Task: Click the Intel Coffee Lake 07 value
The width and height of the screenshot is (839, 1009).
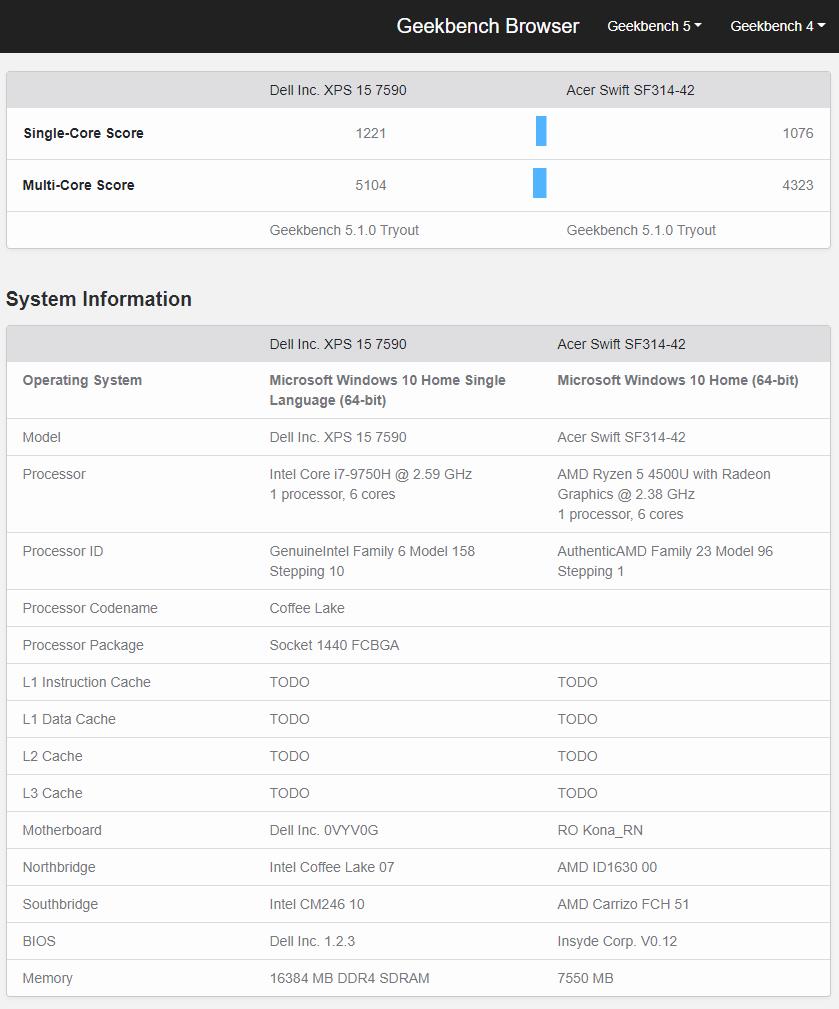Action: (x=331, y=867)
